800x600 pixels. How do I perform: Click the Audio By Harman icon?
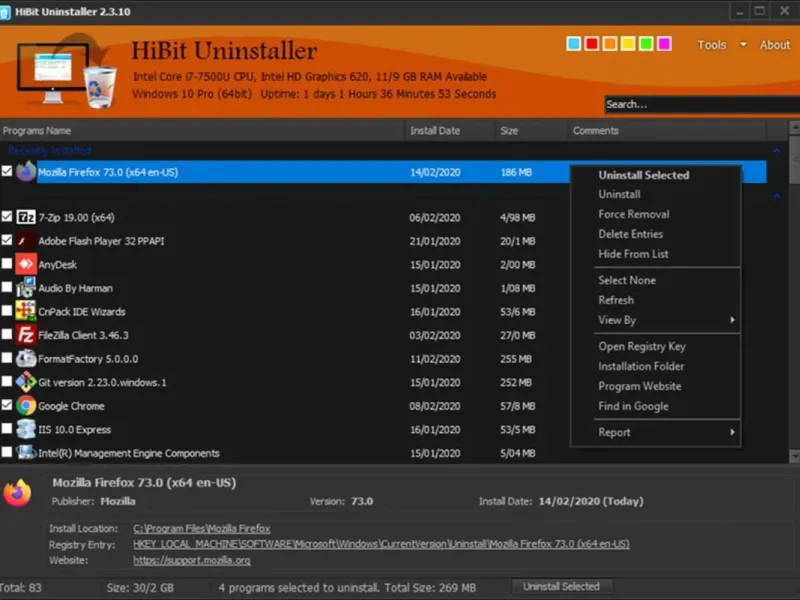pos(26,288)
